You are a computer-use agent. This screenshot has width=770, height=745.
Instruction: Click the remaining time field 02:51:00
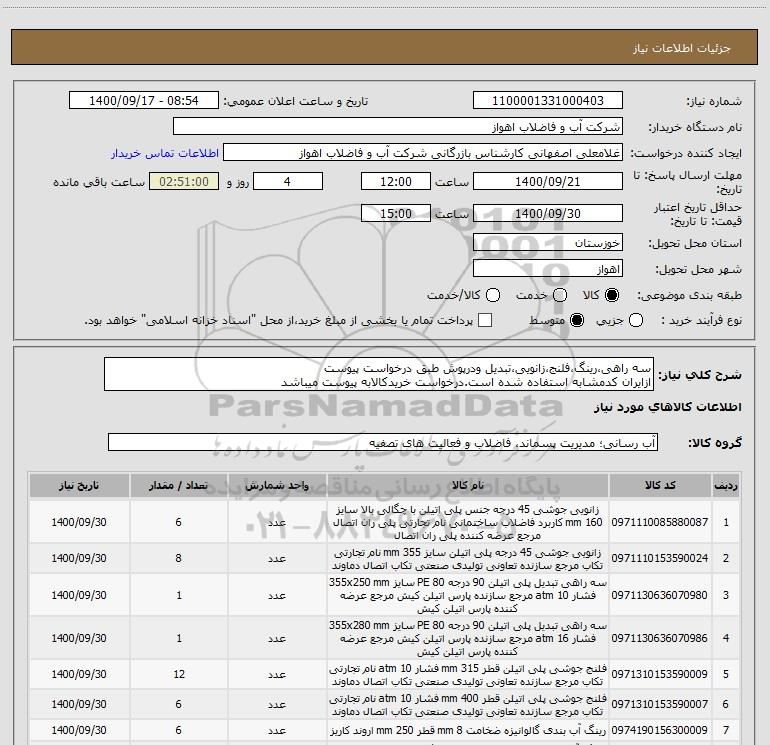184,181
